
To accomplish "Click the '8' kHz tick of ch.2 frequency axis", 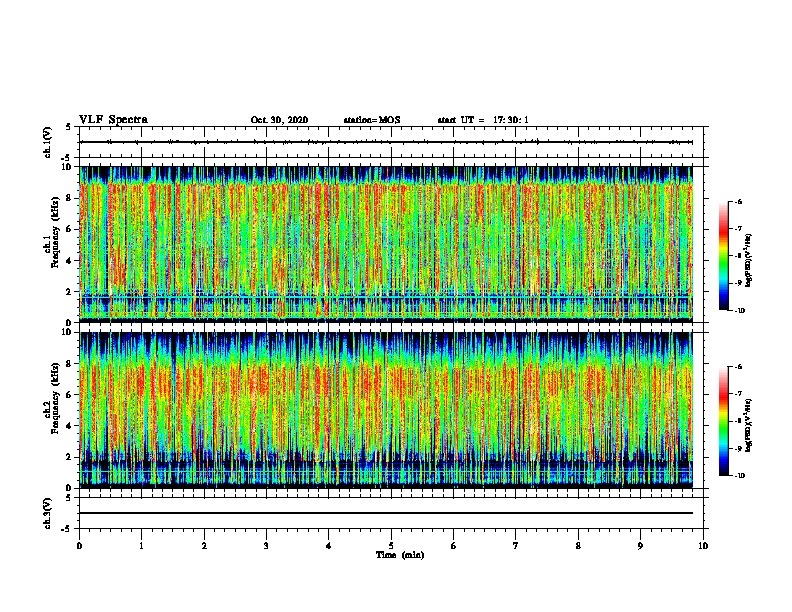I will tap(69, 364).
